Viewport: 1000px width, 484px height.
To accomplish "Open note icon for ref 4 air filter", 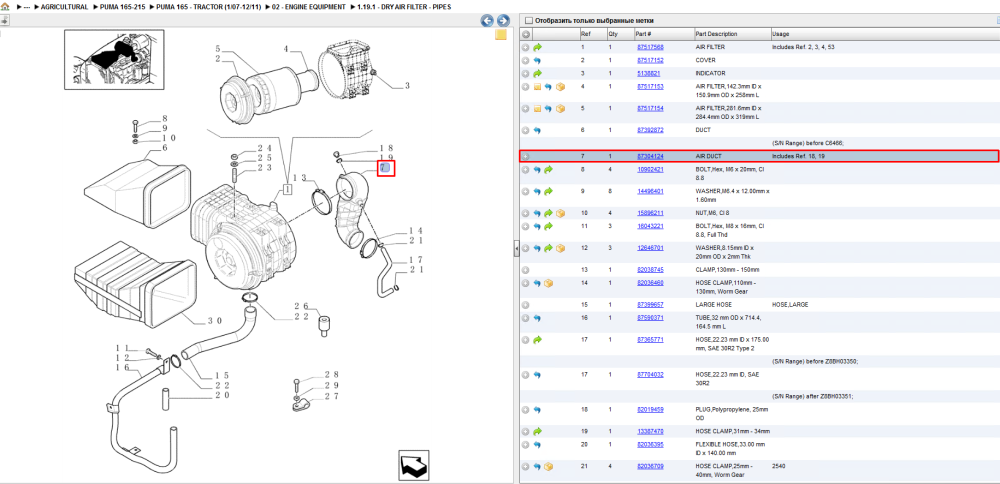I will point(537,87).
